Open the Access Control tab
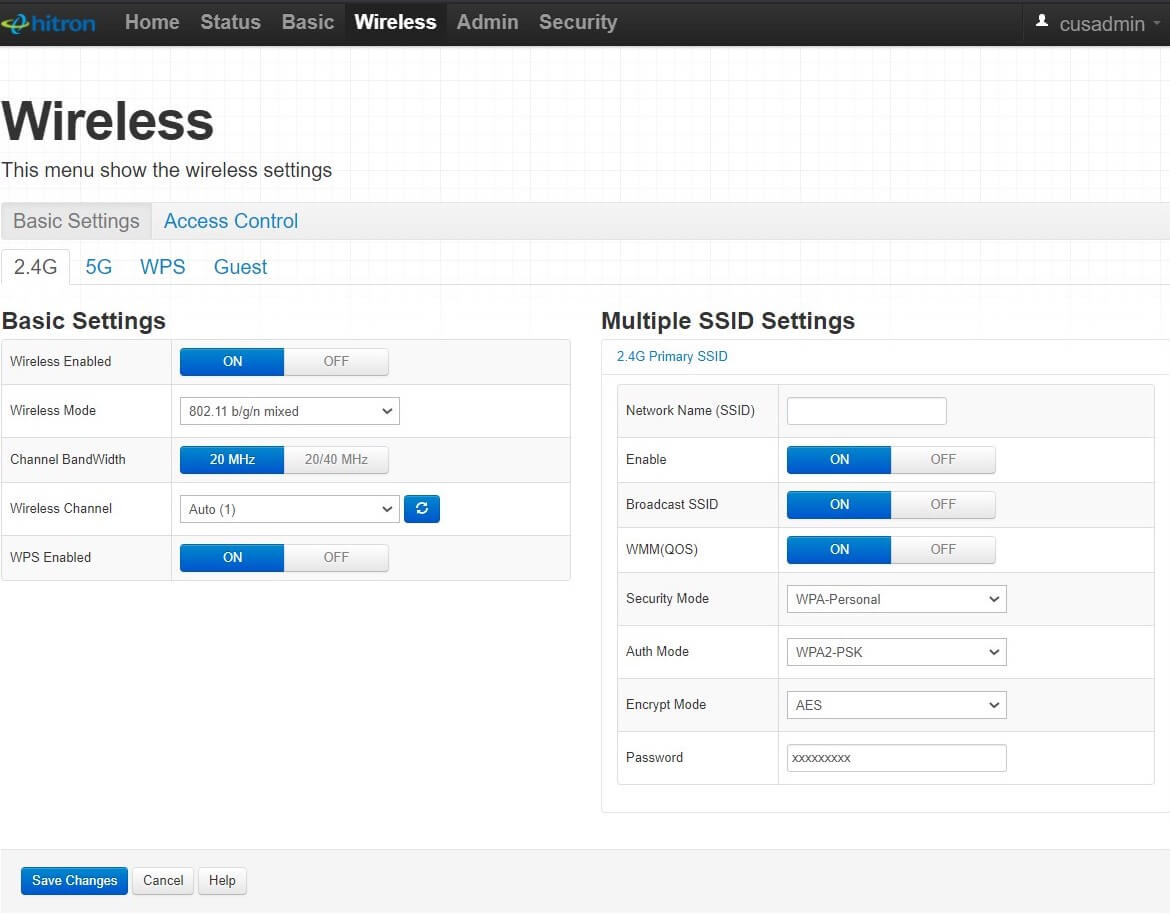The height and width of the screenshot is (915, 1170). pos(231,221)
